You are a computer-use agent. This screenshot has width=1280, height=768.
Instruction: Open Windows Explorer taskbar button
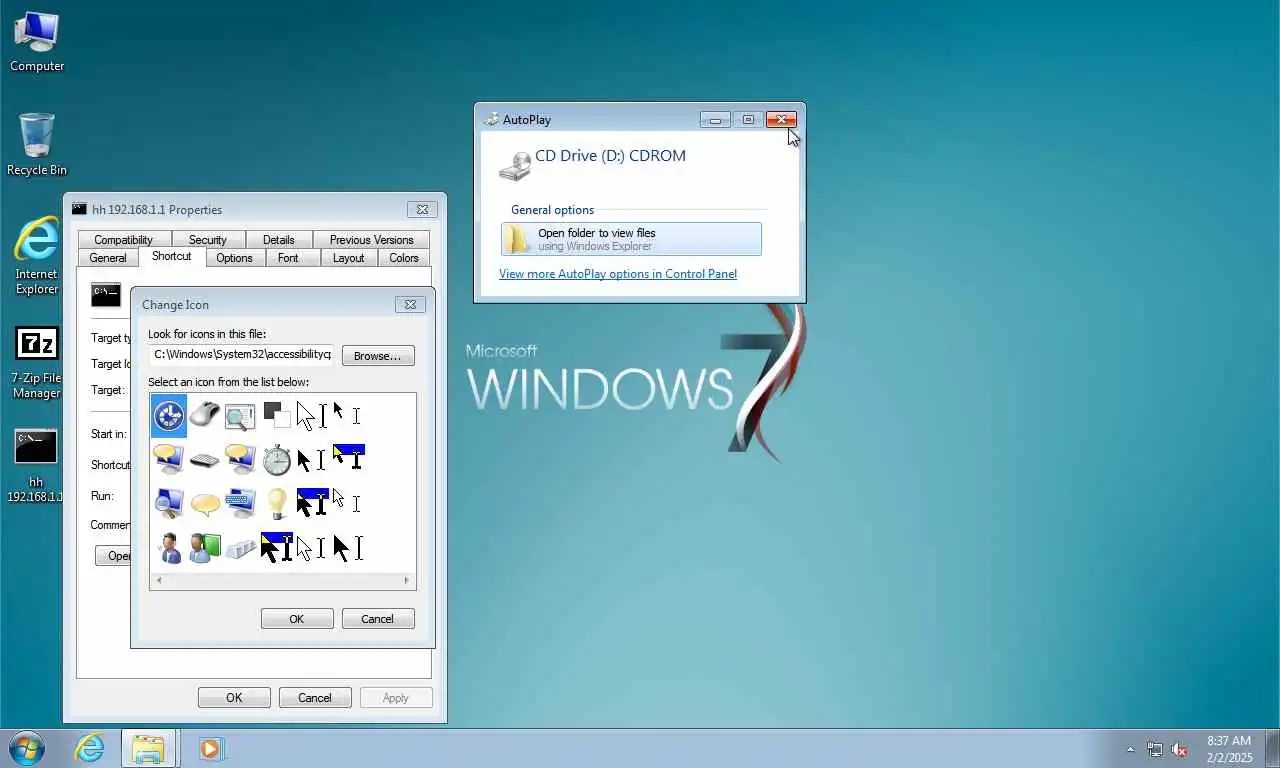[148, 748]
